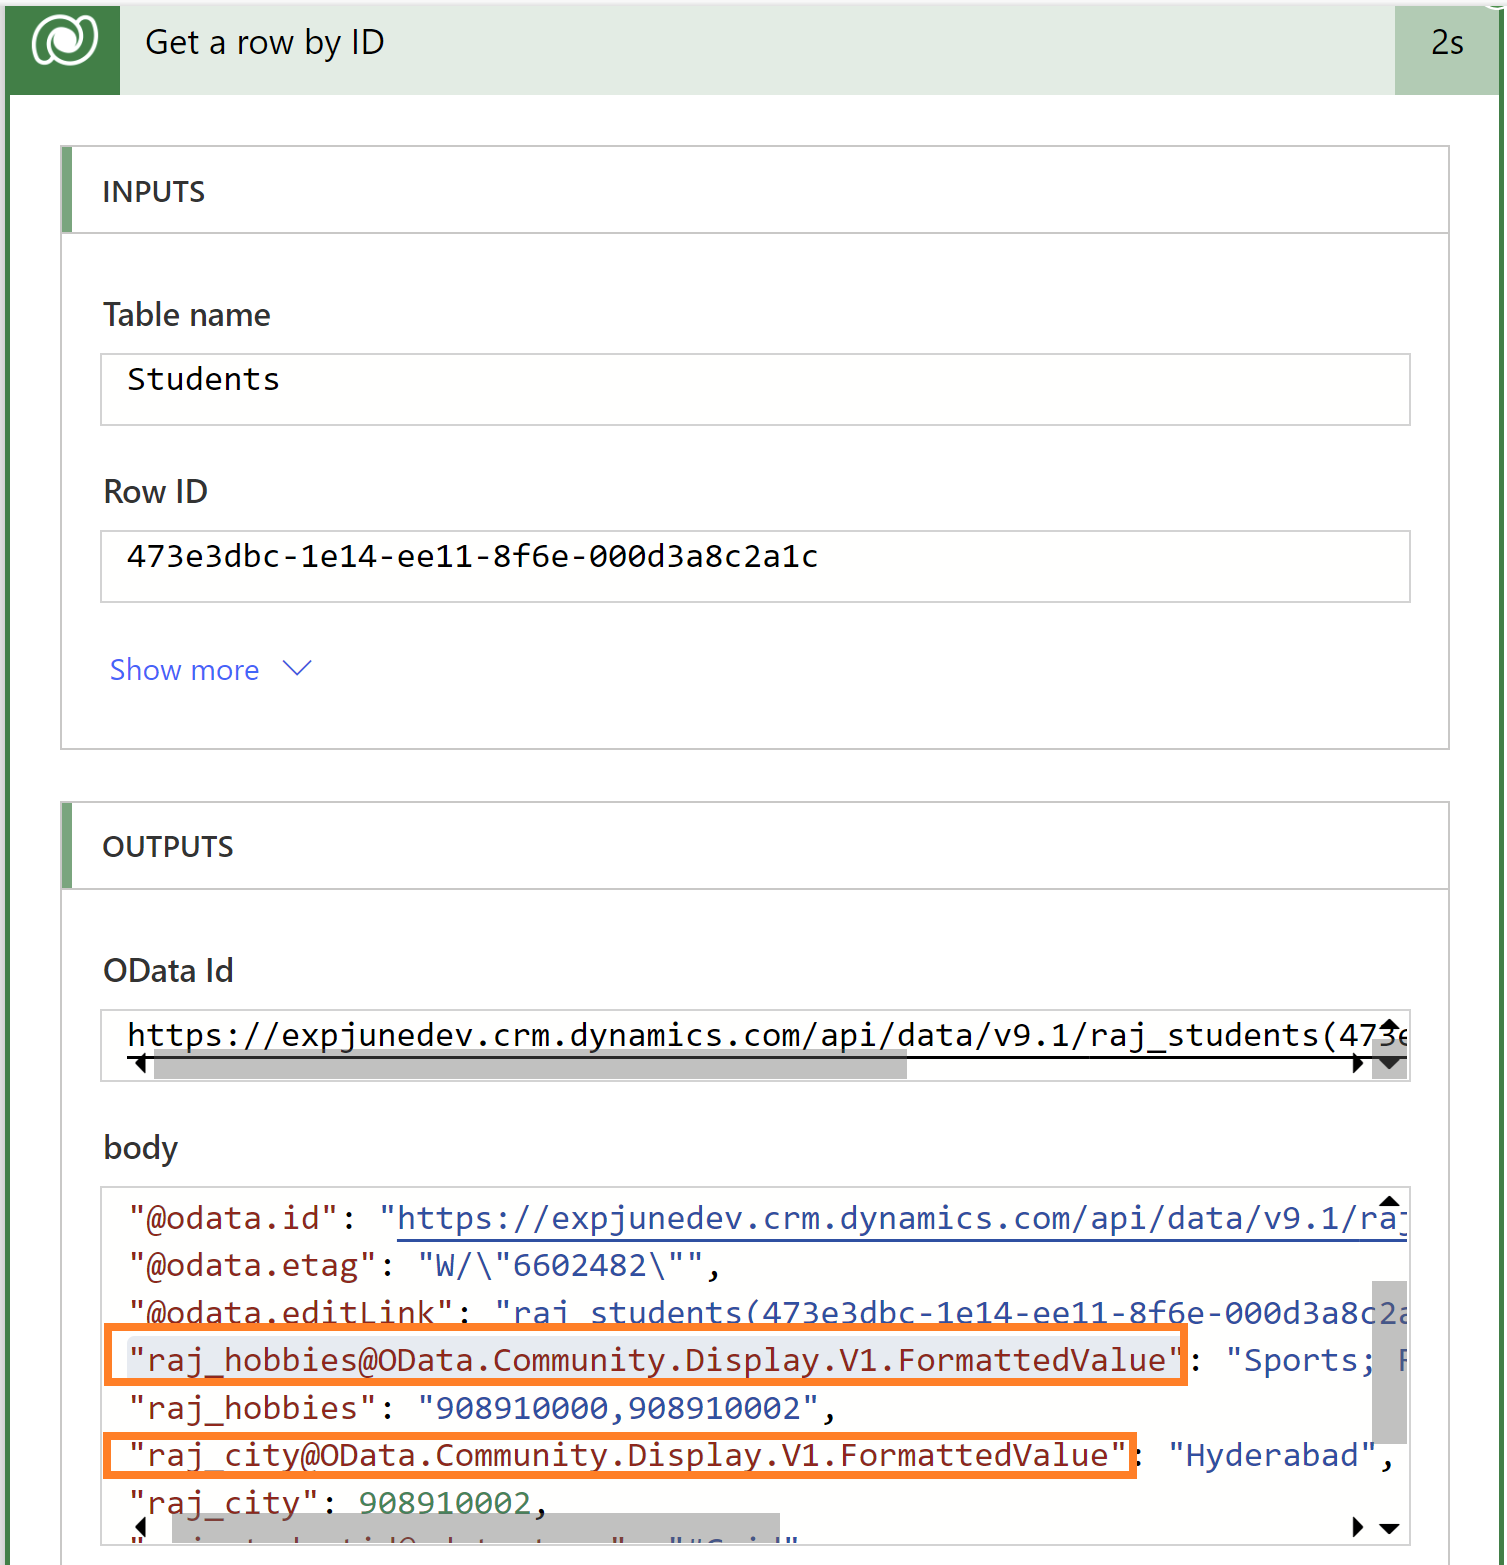Click the 2s duration badge
This screenshot has width=1507, height=1565.
pos(1446,43)
